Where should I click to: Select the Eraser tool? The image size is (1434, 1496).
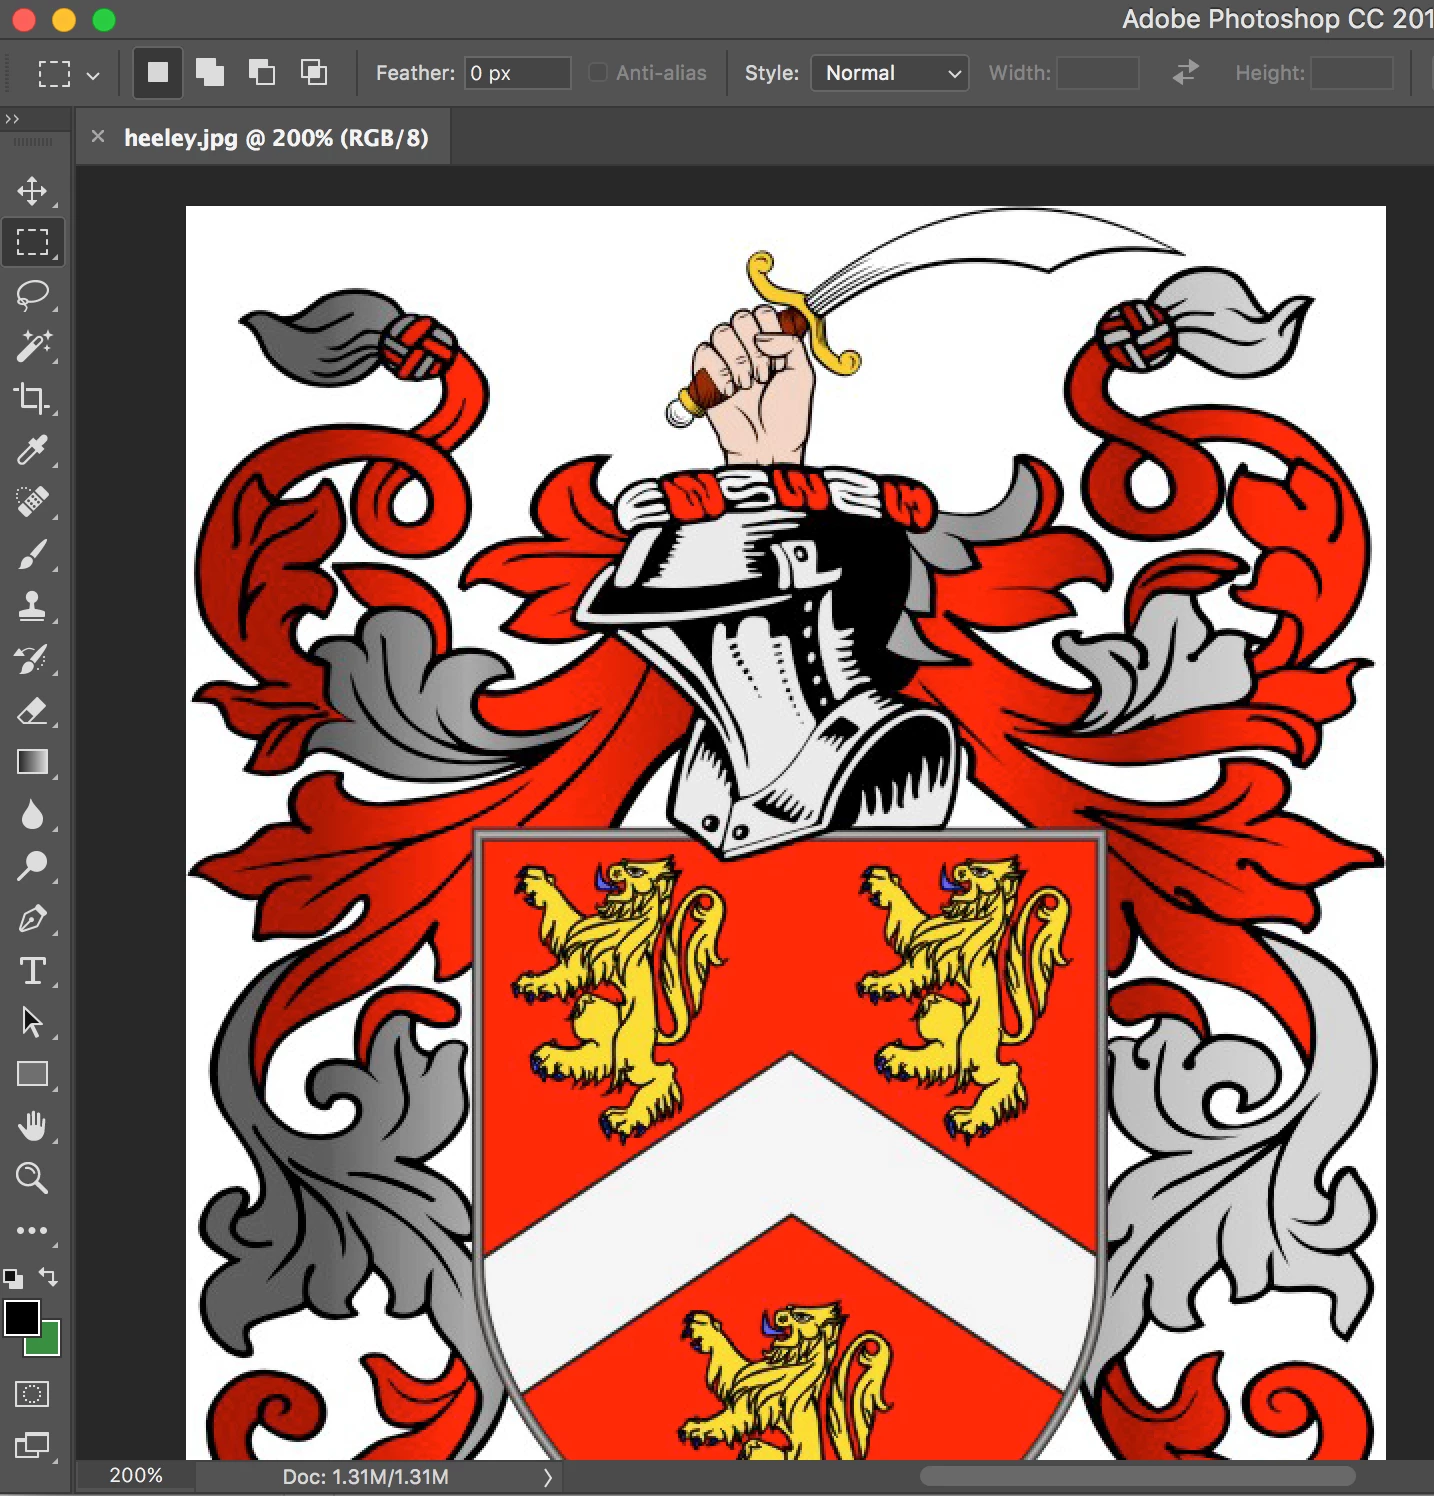32,710
